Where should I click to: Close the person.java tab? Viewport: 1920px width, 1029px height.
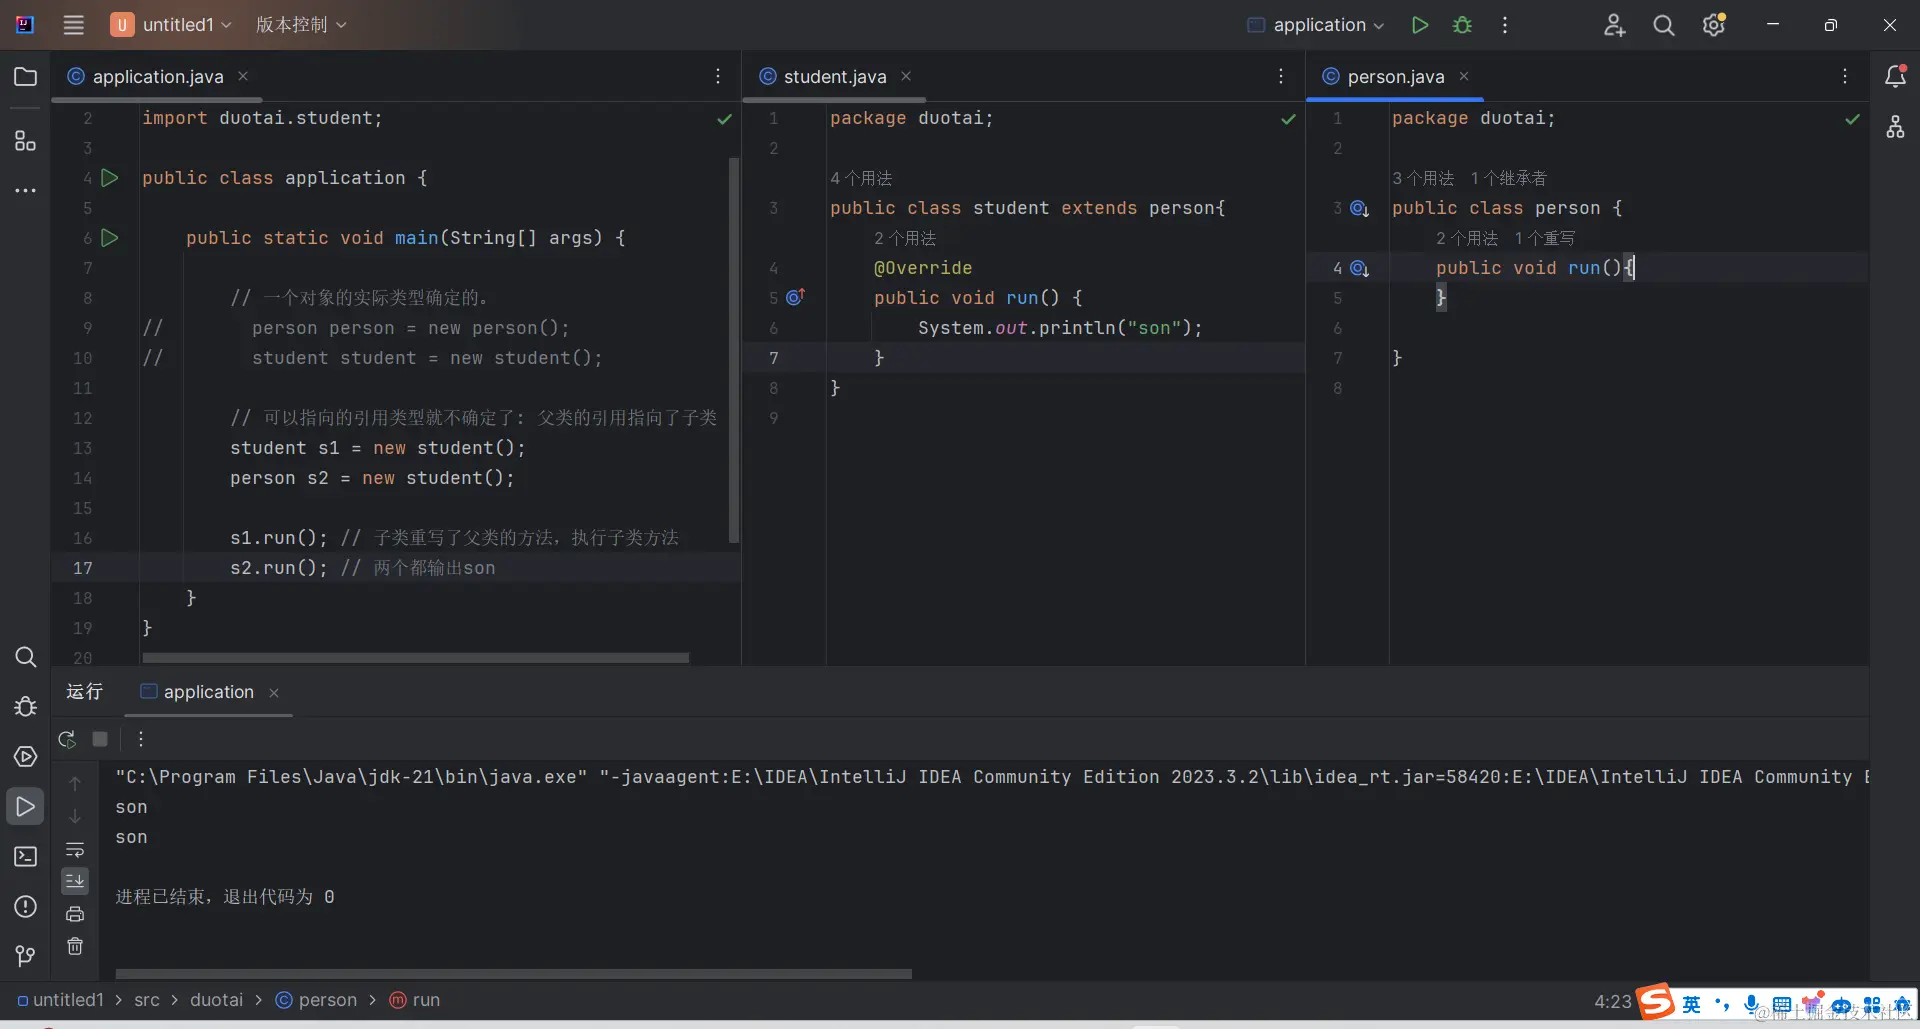click(1464, 76)
